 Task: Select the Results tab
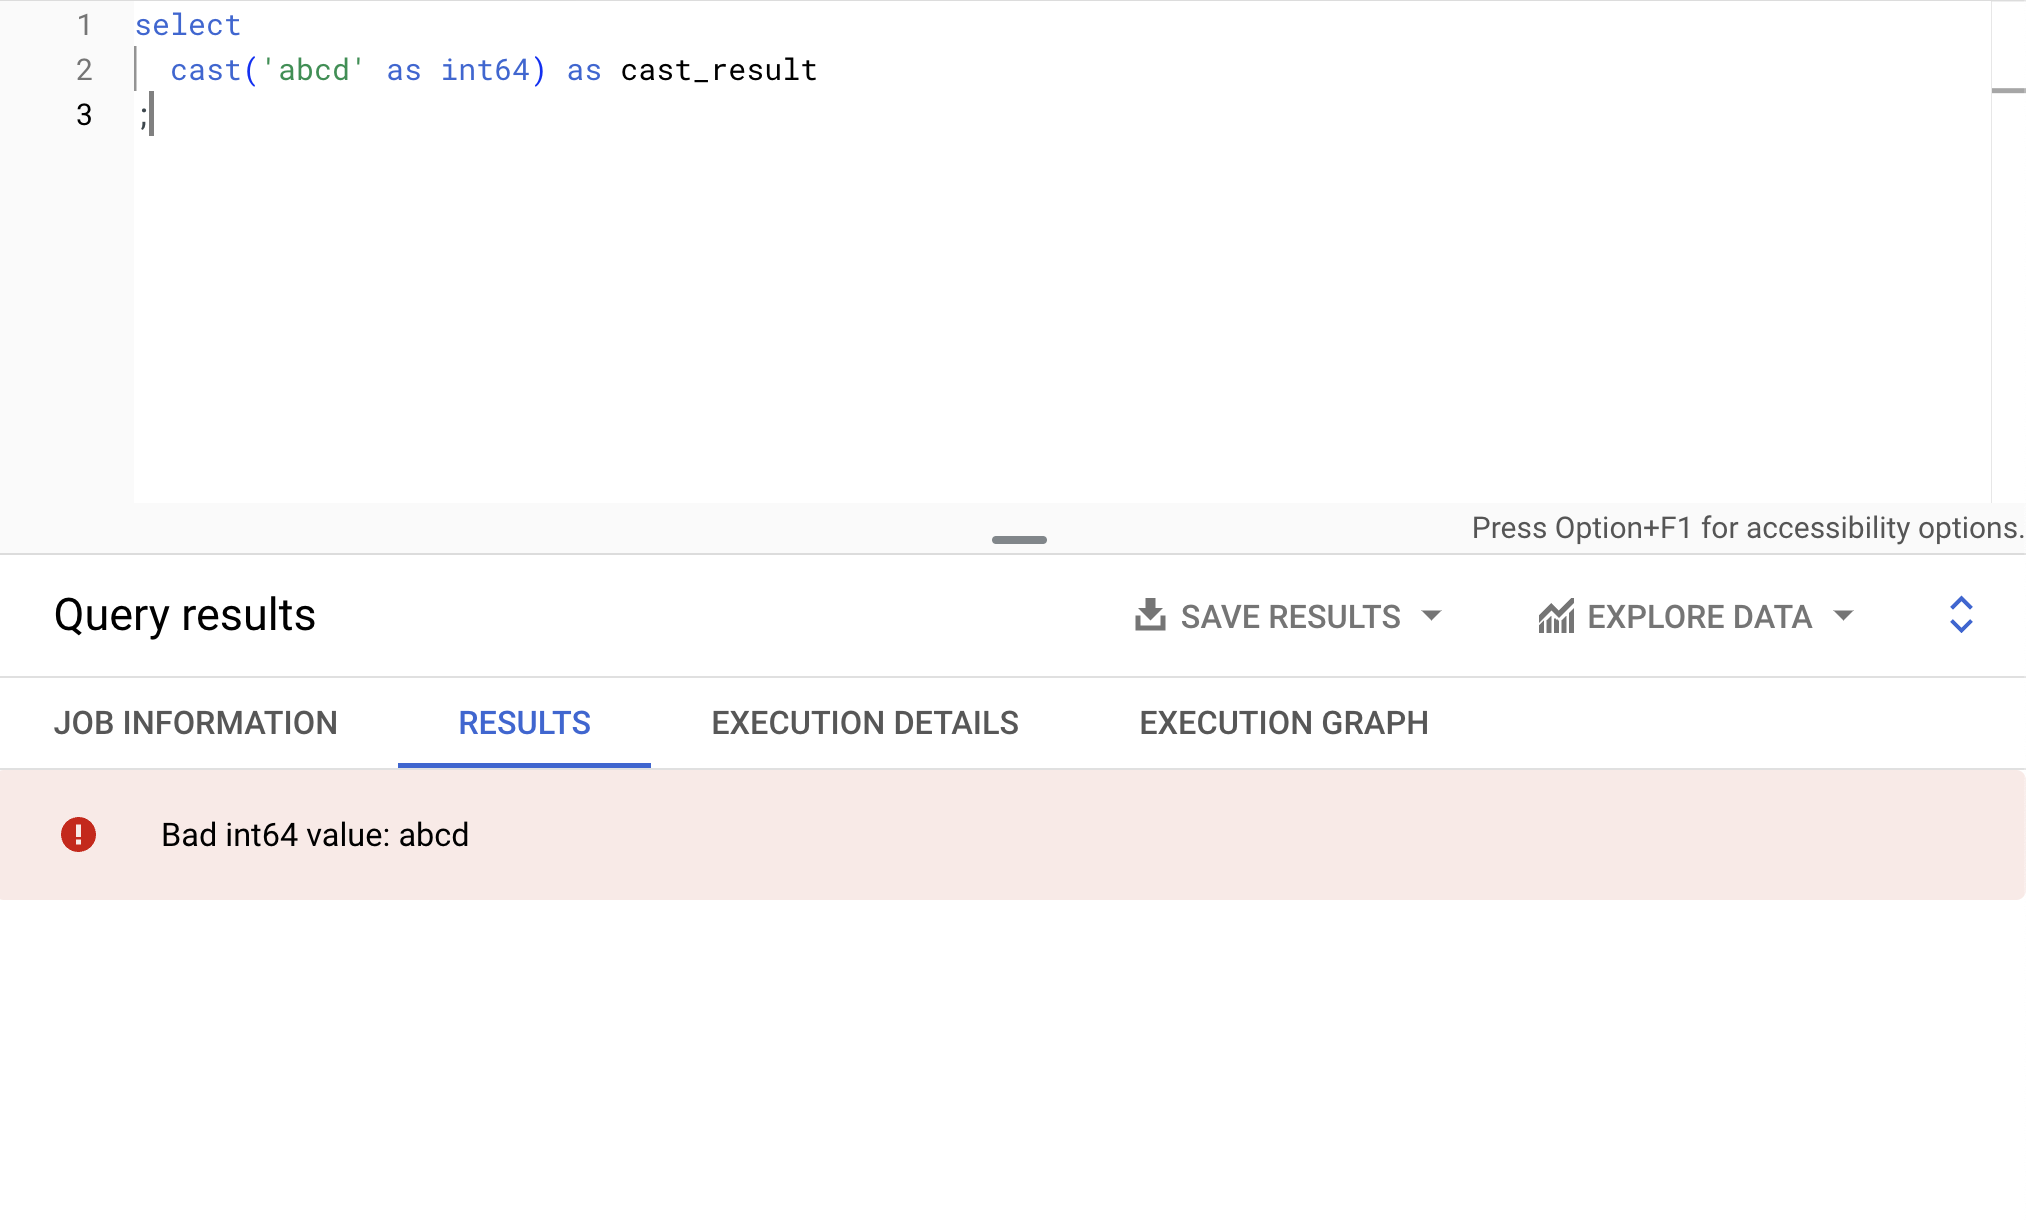[x=524, y=723]
